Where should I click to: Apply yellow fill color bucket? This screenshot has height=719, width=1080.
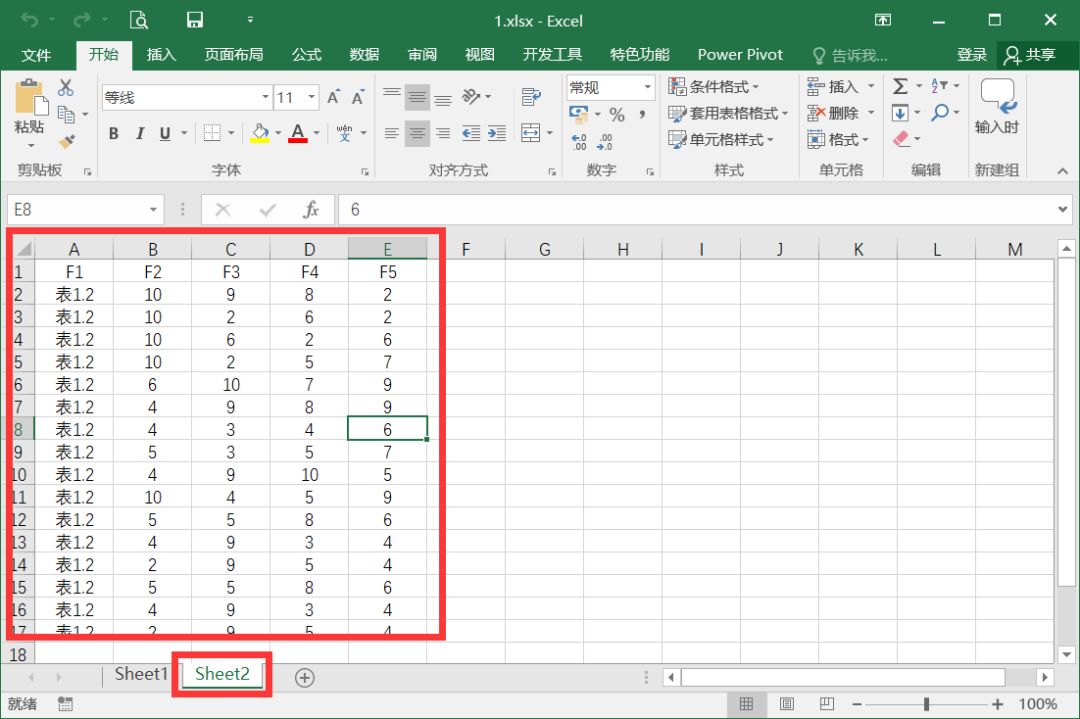tap(260, 133)
